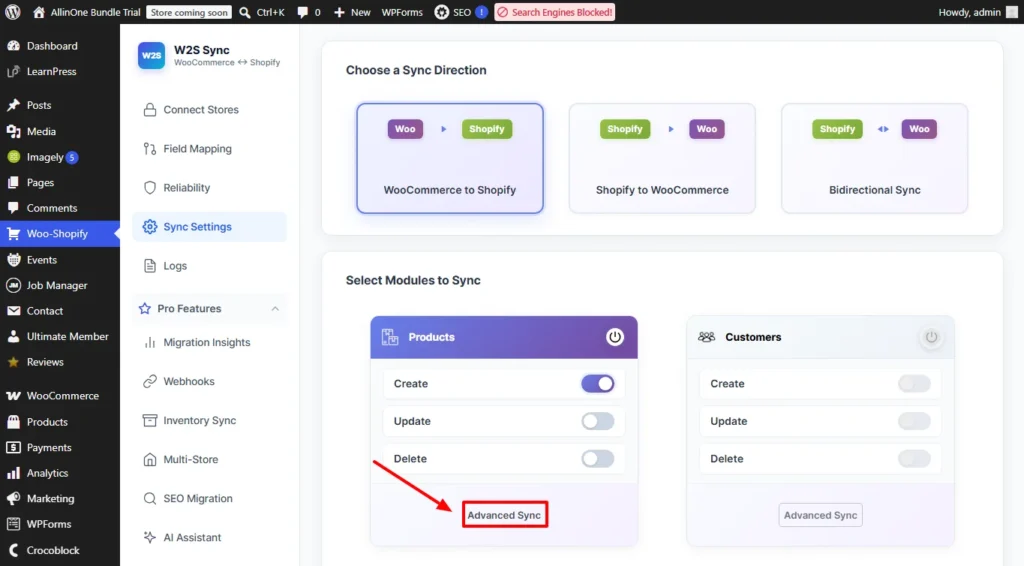Click the admin avatar thumbnail
1024x566 pixels.
pos(1012,12)
